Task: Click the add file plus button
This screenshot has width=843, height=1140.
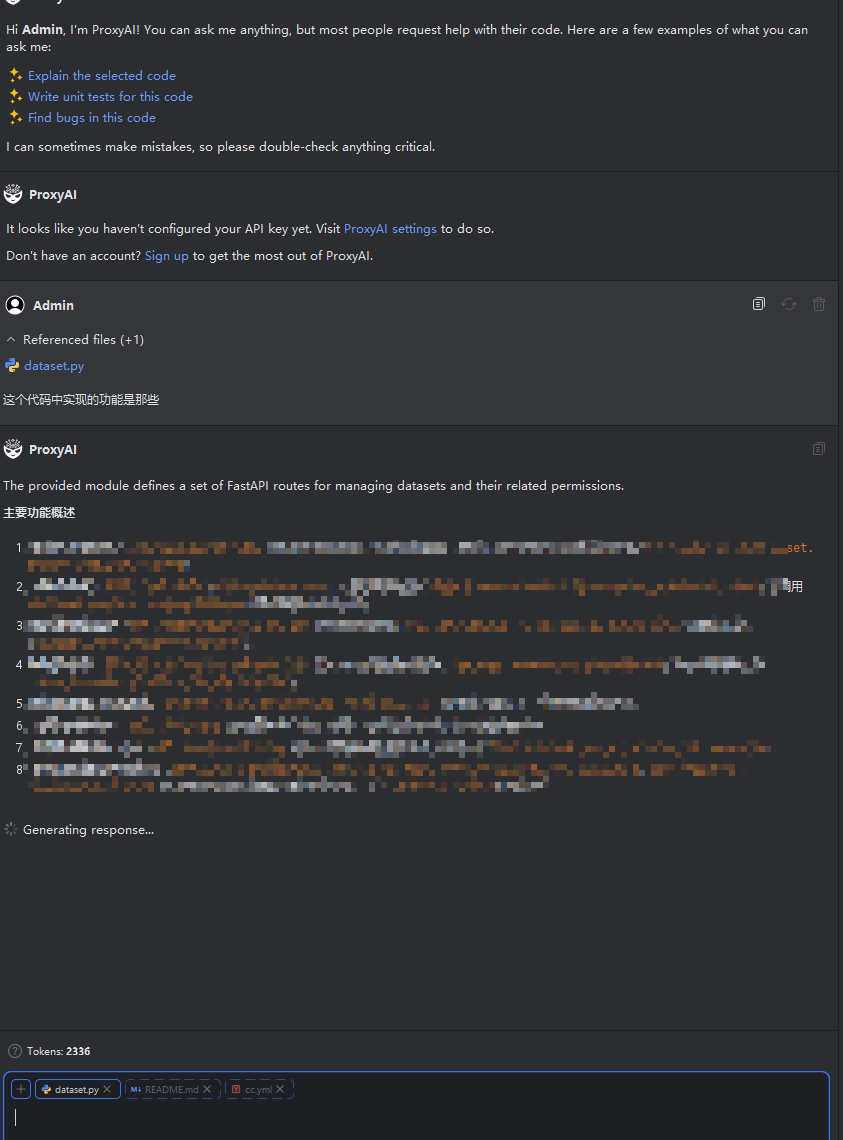Action: point(21,1089)
